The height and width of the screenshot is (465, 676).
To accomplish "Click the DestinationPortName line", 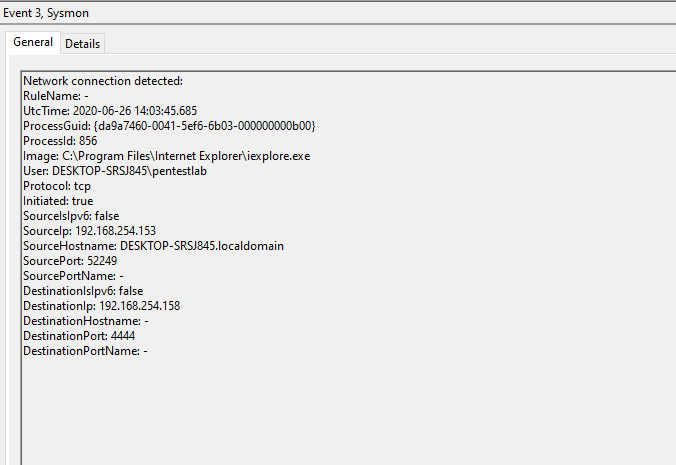I will pyautogui.click(x=85, y=351).
